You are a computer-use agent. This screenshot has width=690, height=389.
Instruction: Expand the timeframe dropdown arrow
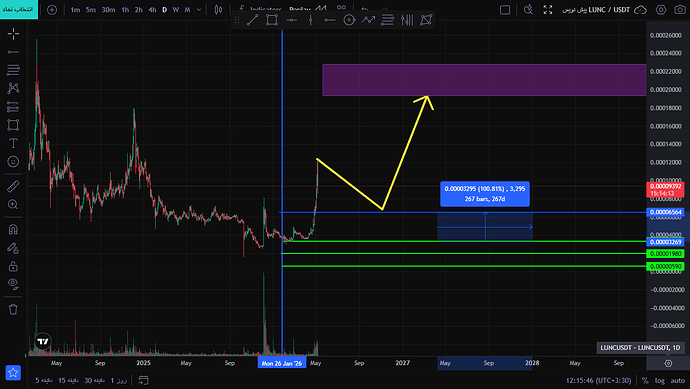point(199,10)
